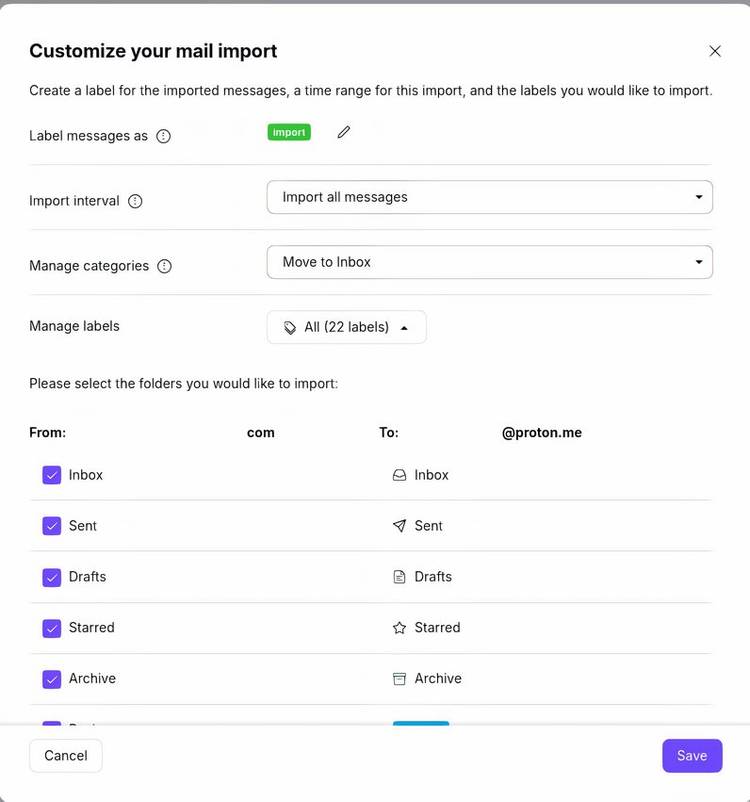
Task: Click the destination Inbox text
Action: (431, 475)
